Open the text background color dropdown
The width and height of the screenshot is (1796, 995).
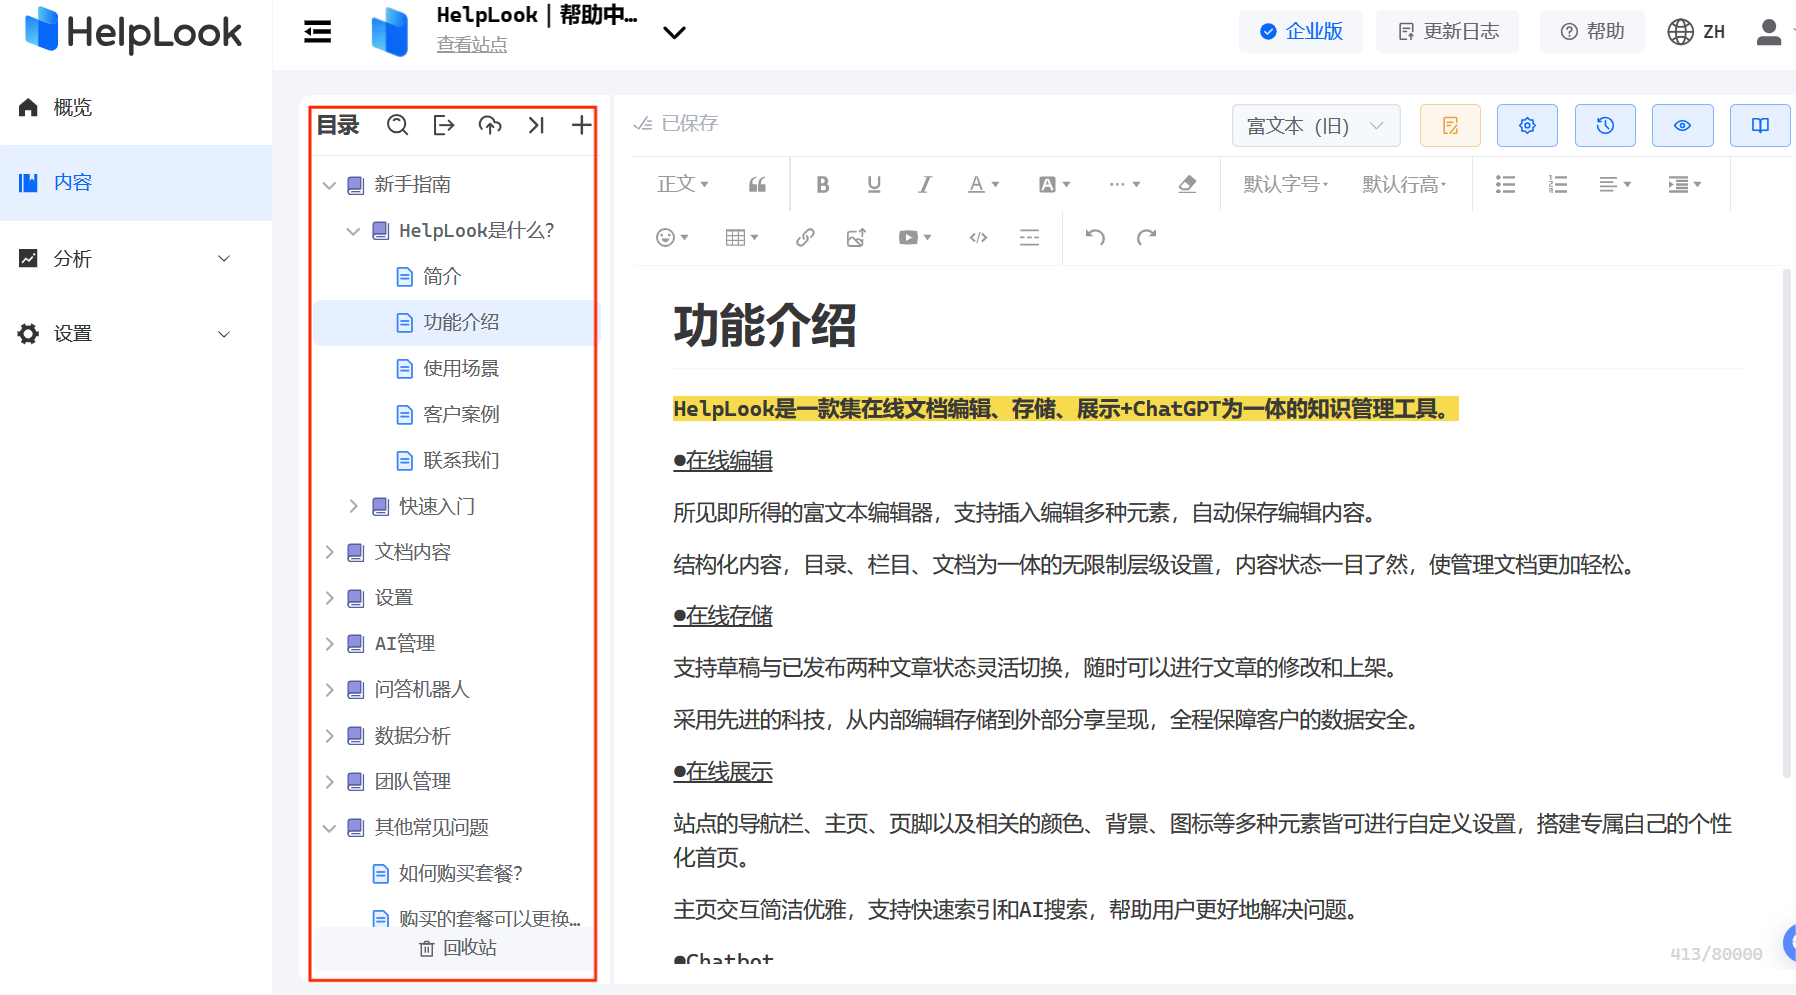click(1054, 184)
